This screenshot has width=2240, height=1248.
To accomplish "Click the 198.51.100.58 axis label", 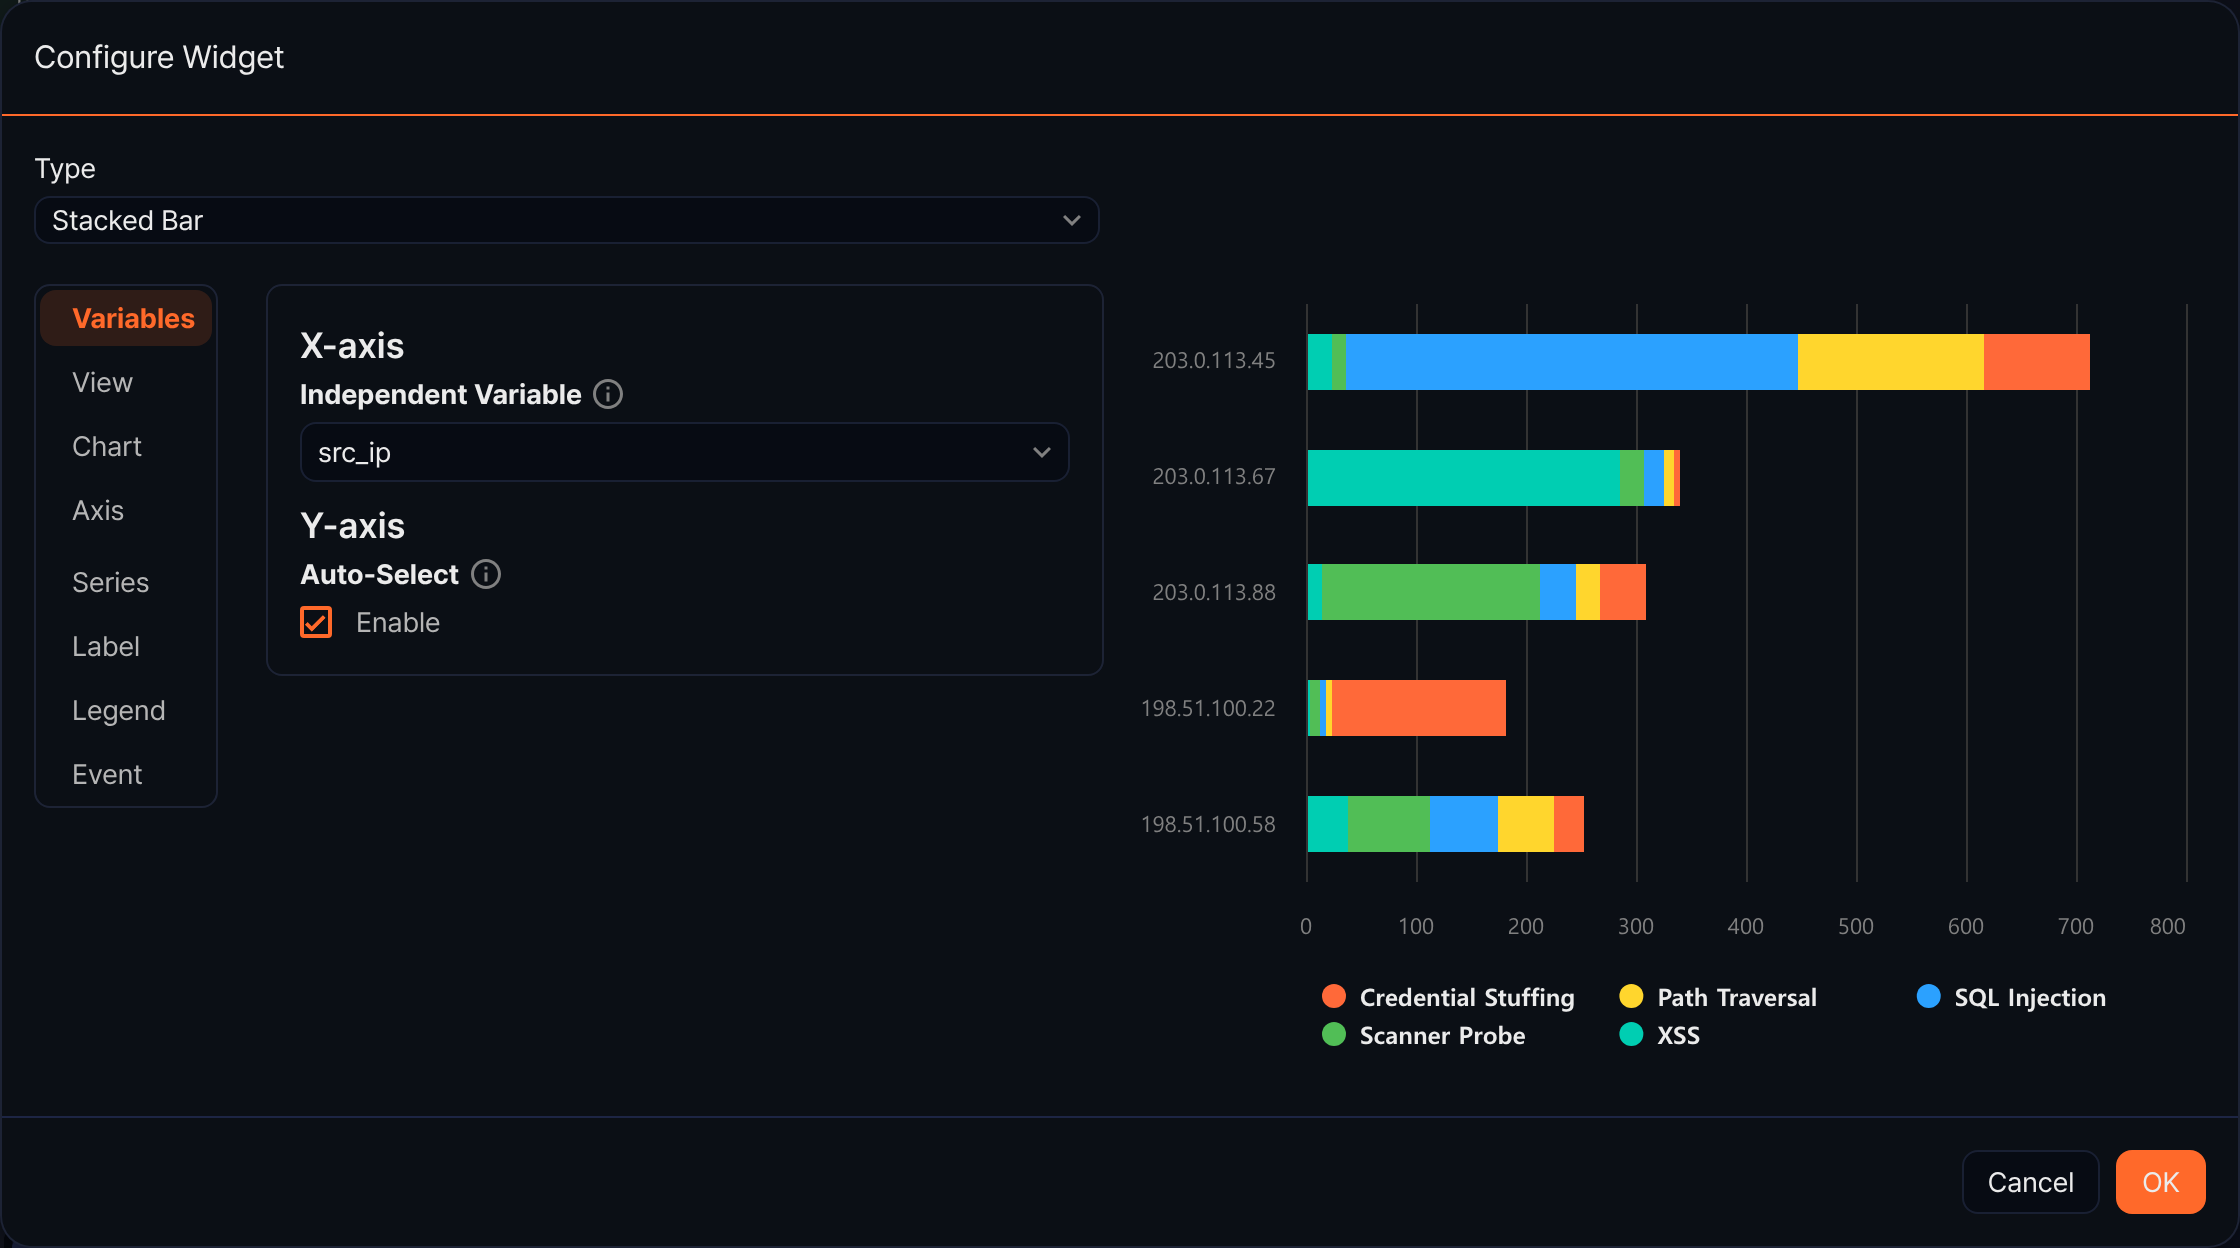I will coord(1208,825).
